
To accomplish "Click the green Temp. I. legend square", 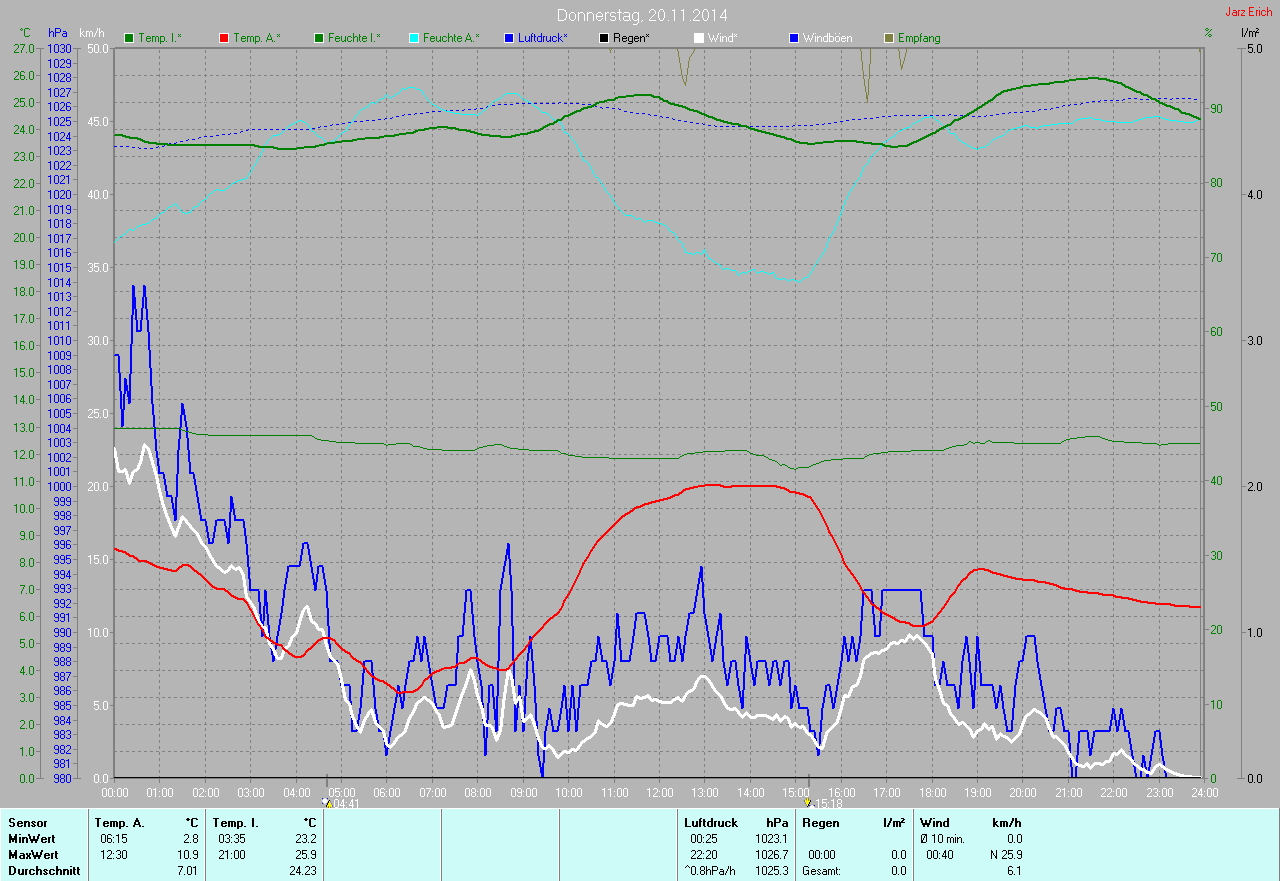I will tap(129, 38).
